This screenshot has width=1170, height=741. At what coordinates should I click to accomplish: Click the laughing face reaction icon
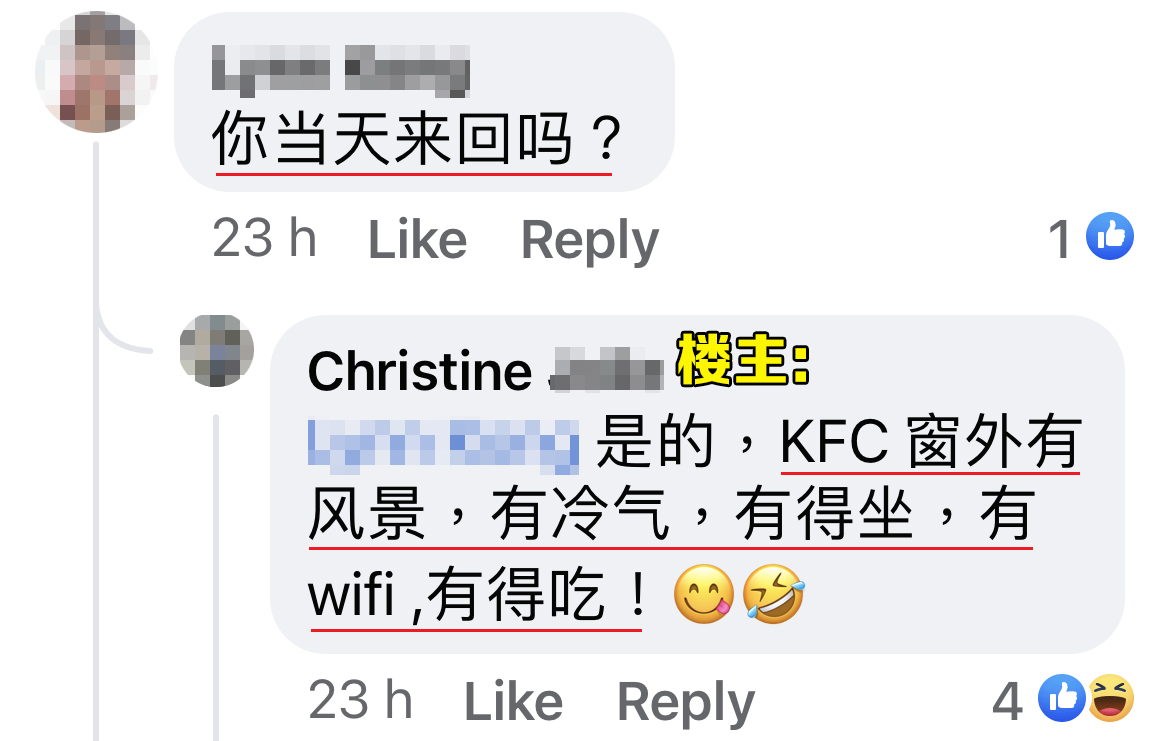pyautogui.click(x=1110, y=698)
